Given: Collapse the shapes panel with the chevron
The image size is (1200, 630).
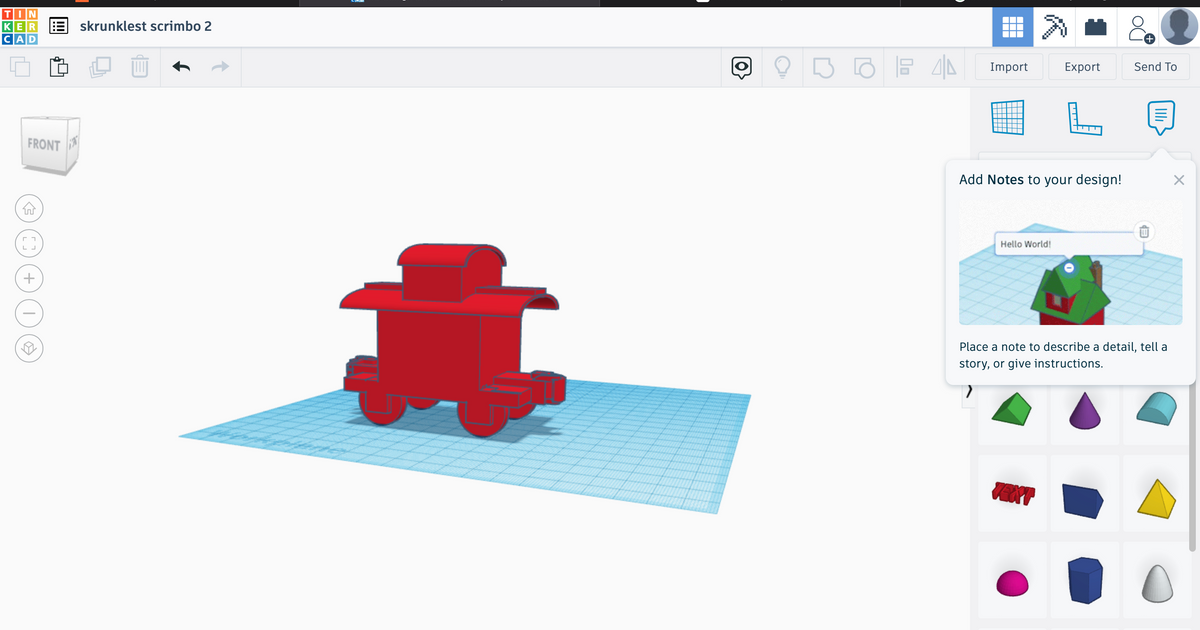Looking at the screenshot, I should (x=968, y=392).
